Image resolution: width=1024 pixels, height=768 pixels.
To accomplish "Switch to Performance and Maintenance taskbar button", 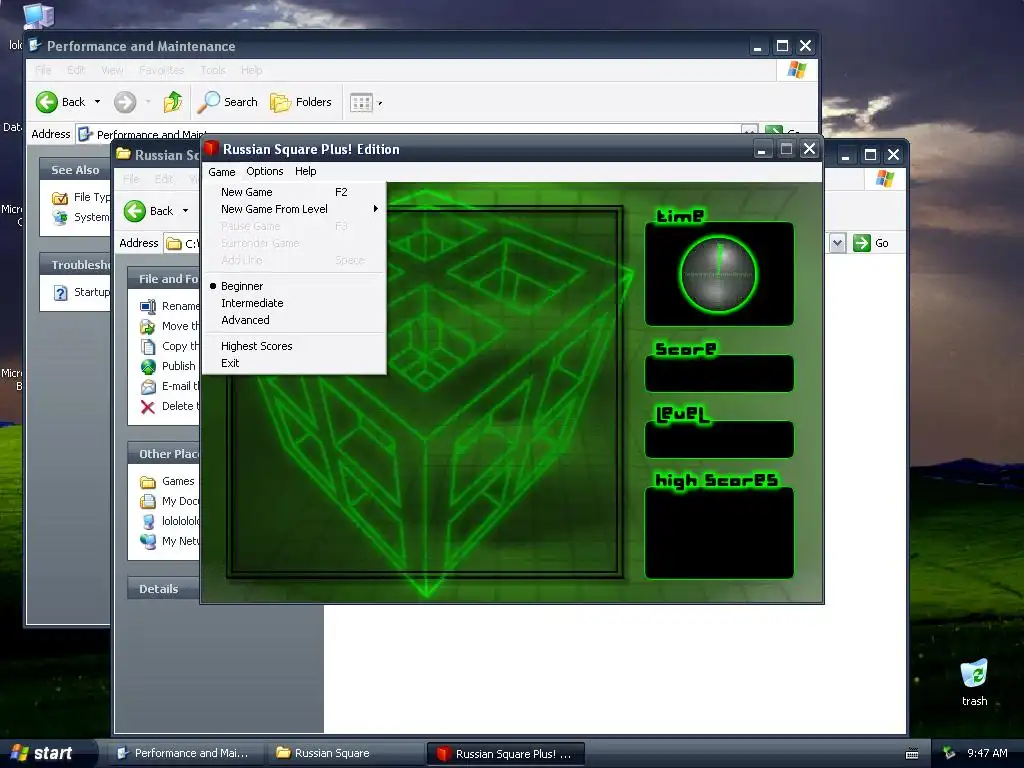I will (184, 753).
